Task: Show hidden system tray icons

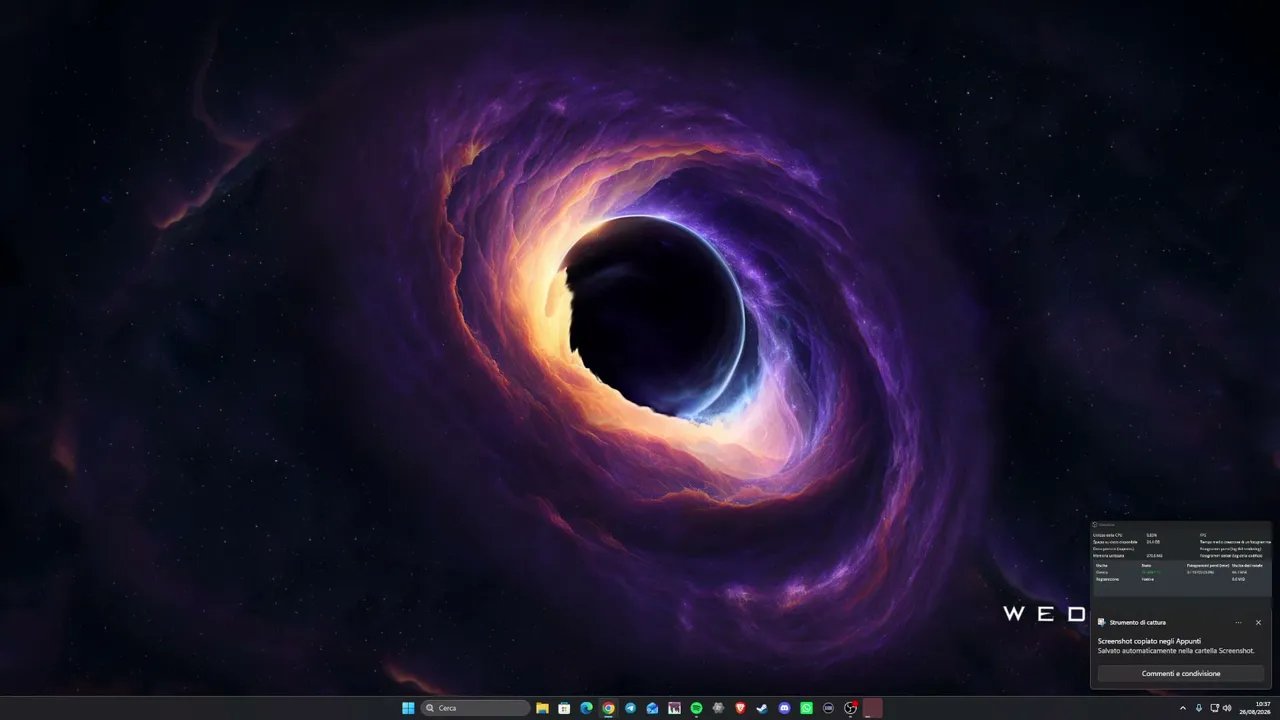Action: pos(1183,708)
